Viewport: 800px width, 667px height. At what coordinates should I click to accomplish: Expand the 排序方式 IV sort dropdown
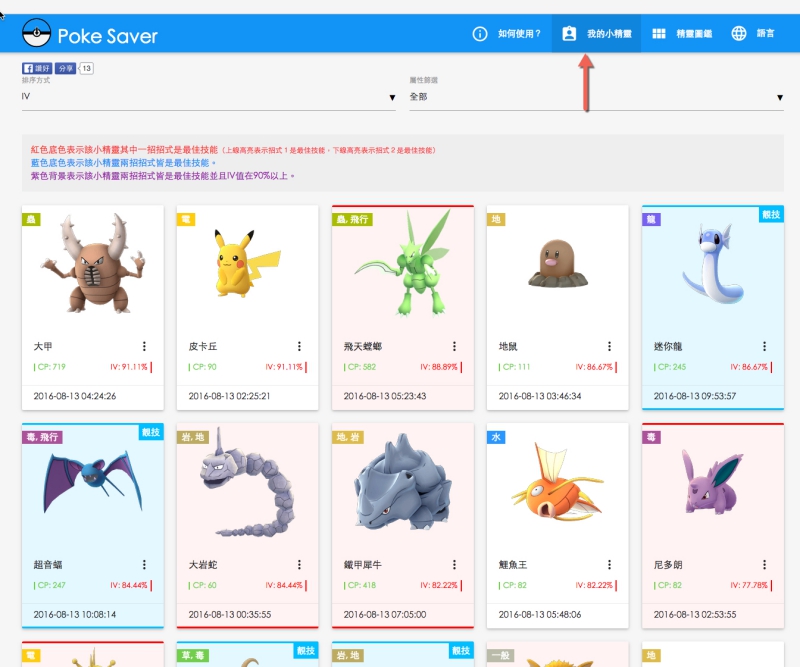[209, 96]
